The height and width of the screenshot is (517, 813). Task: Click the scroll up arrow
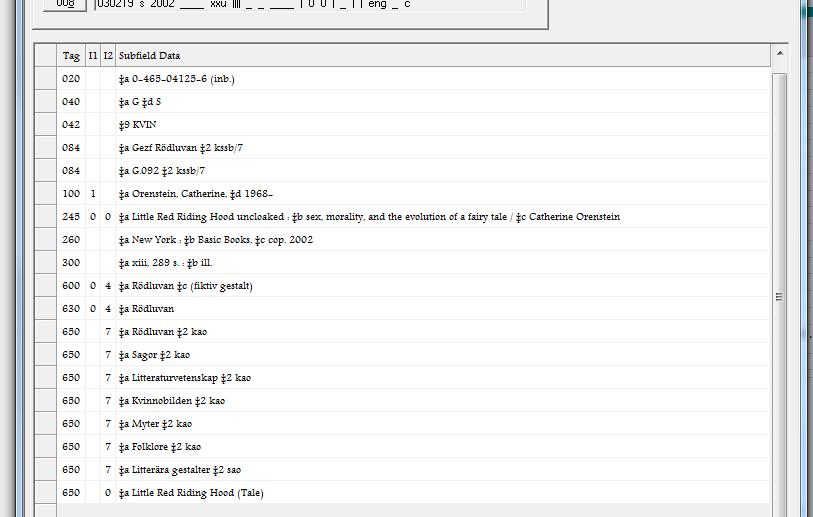coord(779,53)
